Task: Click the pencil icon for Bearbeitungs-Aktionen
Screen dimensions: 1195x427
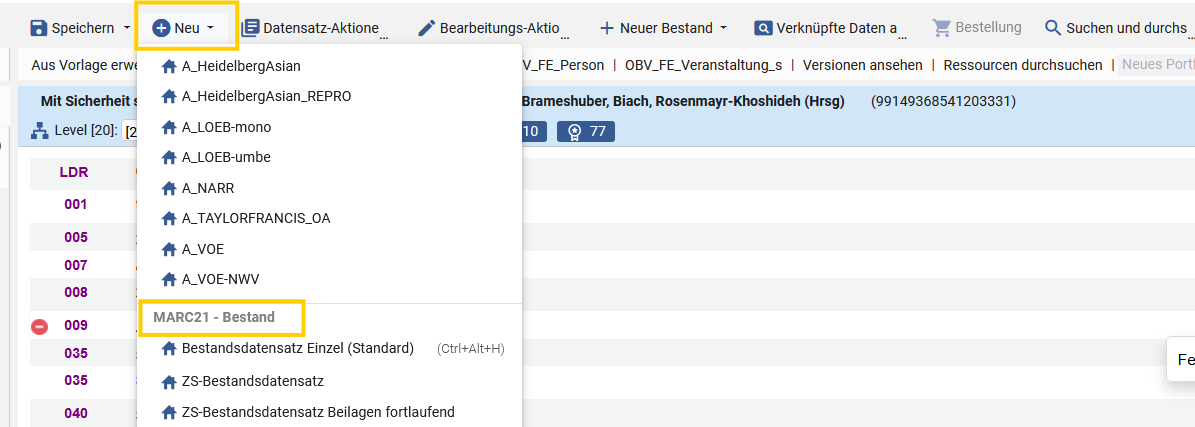Action: click(x=428, y=28)
